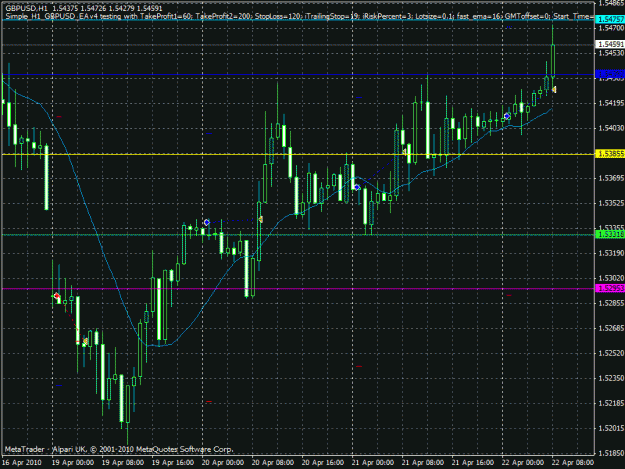Click the 19 Apr 16:00 time label

click(173, 463)
